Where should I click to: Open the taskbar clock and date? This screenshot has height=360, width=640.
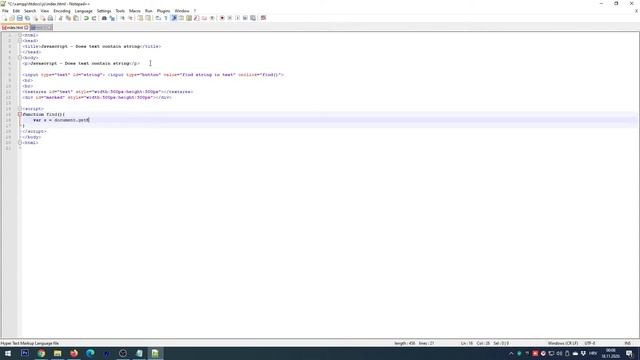[611, 353]
